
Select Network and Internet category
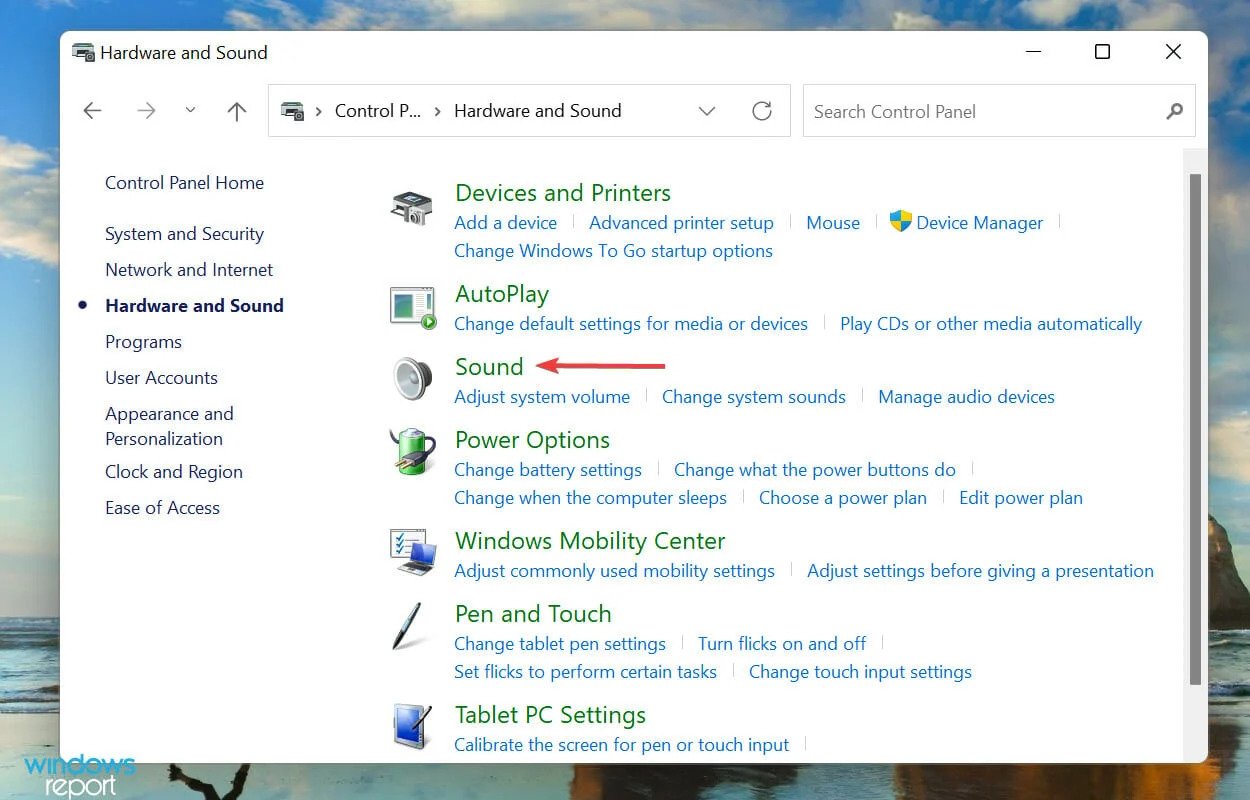click(x=189, y=270)
